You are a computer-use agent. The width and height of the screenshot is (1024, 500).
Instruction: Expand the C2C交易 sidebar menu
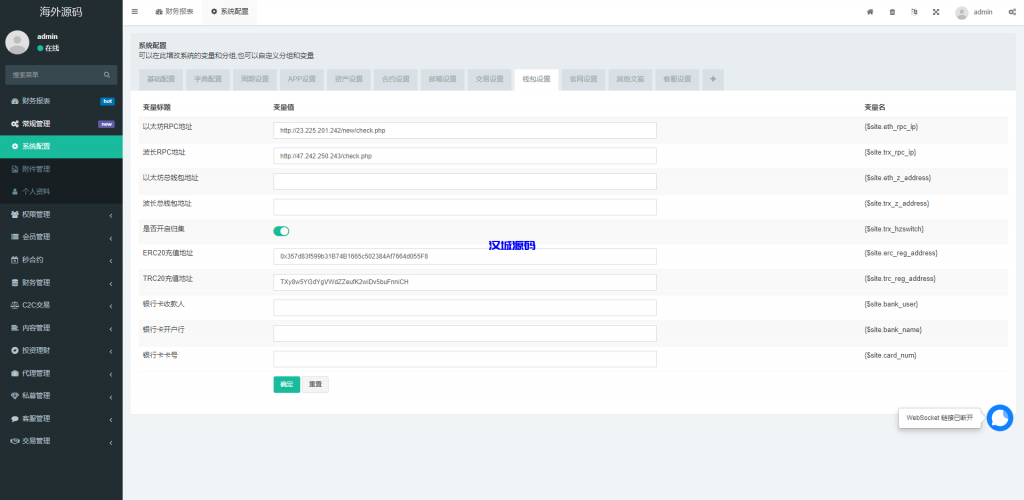pyautogui.click(x=60, y=305)
